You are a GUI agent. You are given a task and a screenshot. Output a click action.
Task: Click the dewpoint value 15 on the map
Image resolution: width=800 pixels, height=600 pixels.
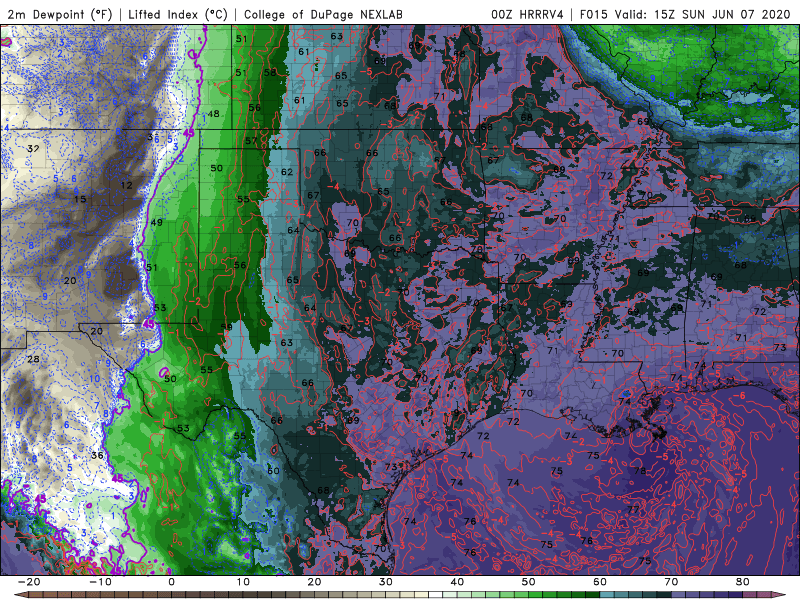click(80, 199)
